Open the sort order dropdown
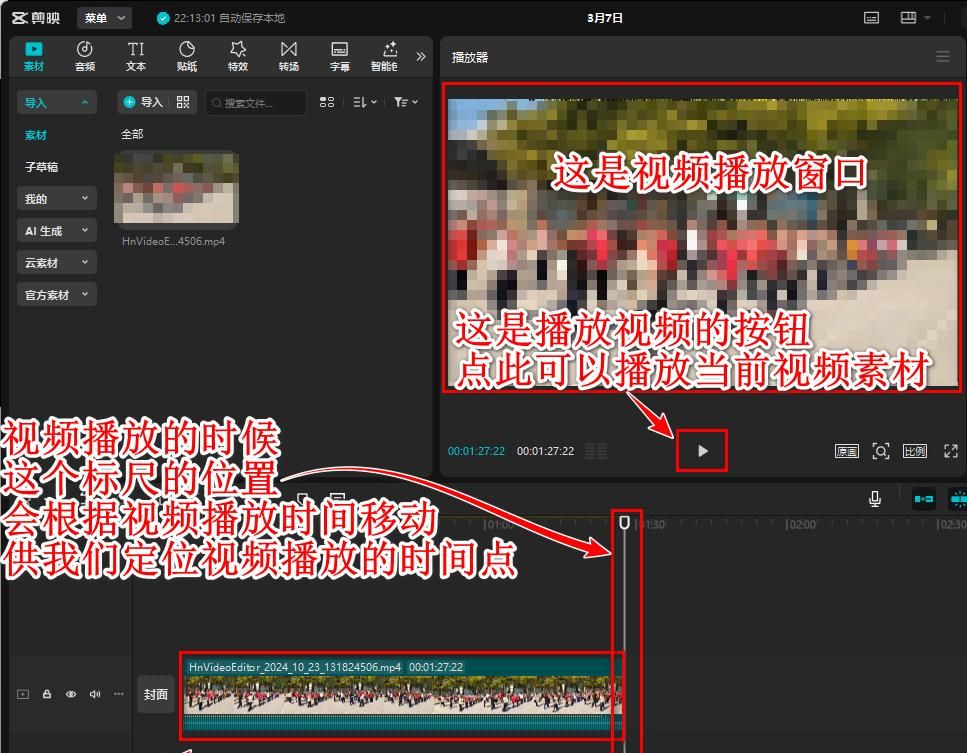This screenshot has height=753, width=967. [365, 102]
